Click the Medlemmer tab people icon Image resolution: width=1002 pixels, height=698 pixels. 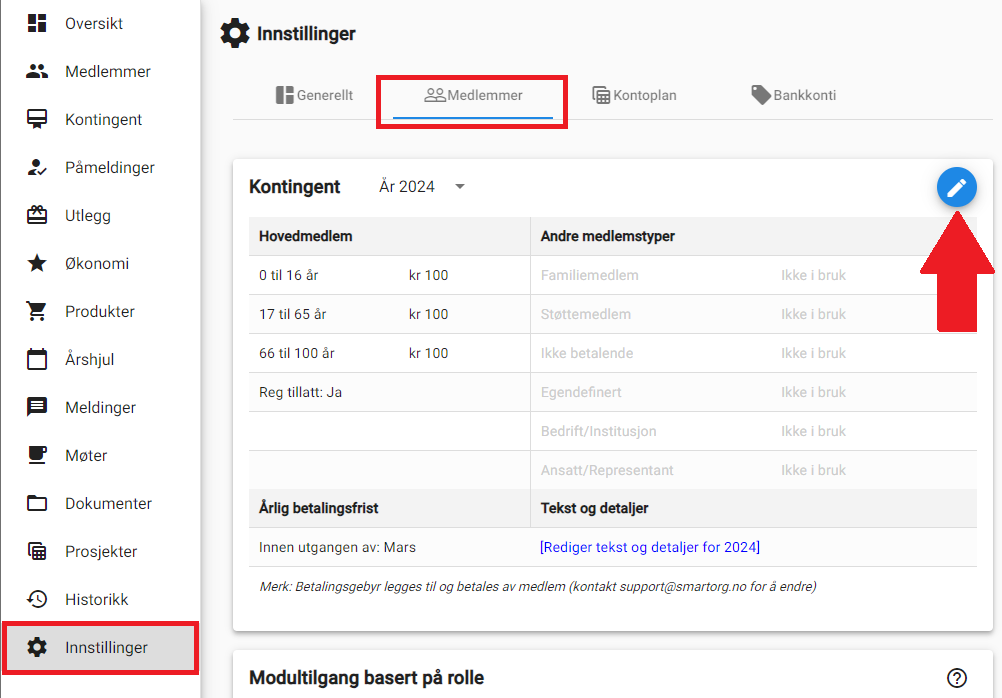435,95
